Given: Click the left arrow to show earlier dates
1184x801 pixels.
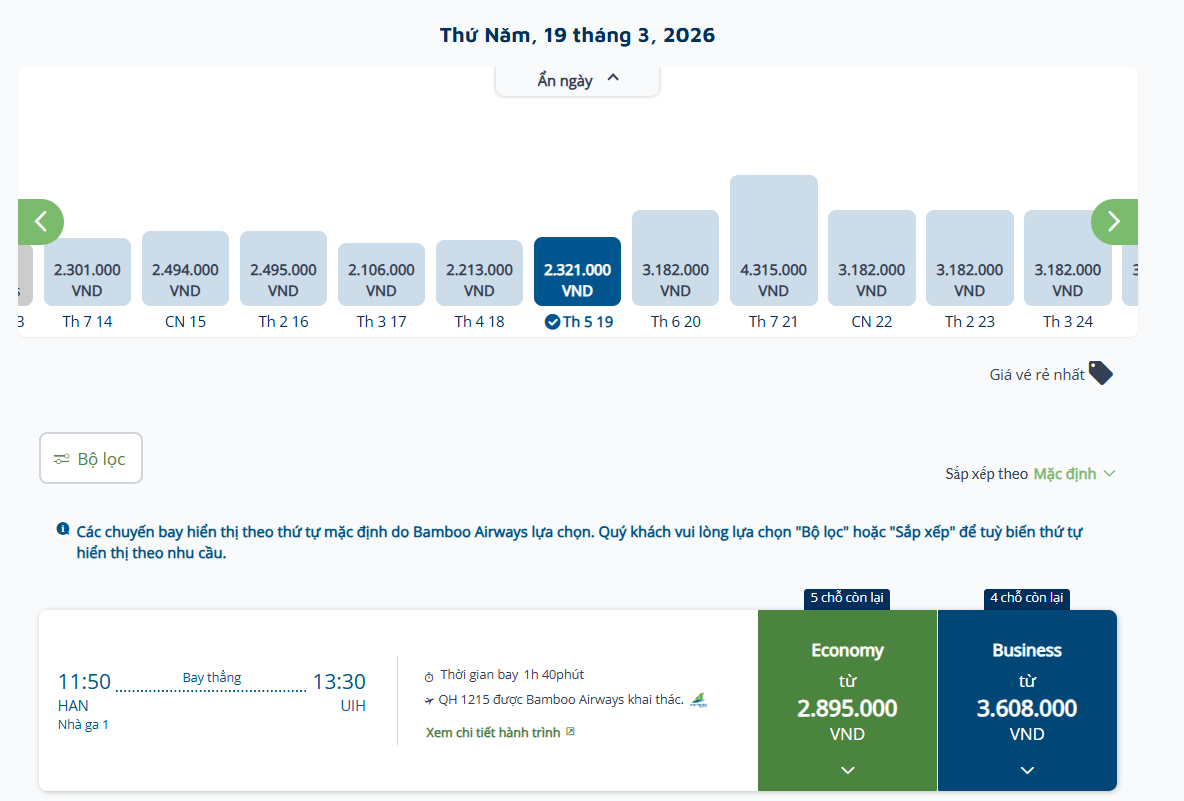Looking at the screenshot, I should (41, 222).
